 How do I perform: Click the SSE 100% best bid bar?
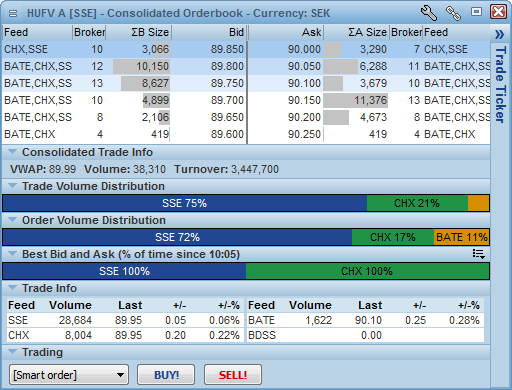pyautogui.click(x=124, y=271)
